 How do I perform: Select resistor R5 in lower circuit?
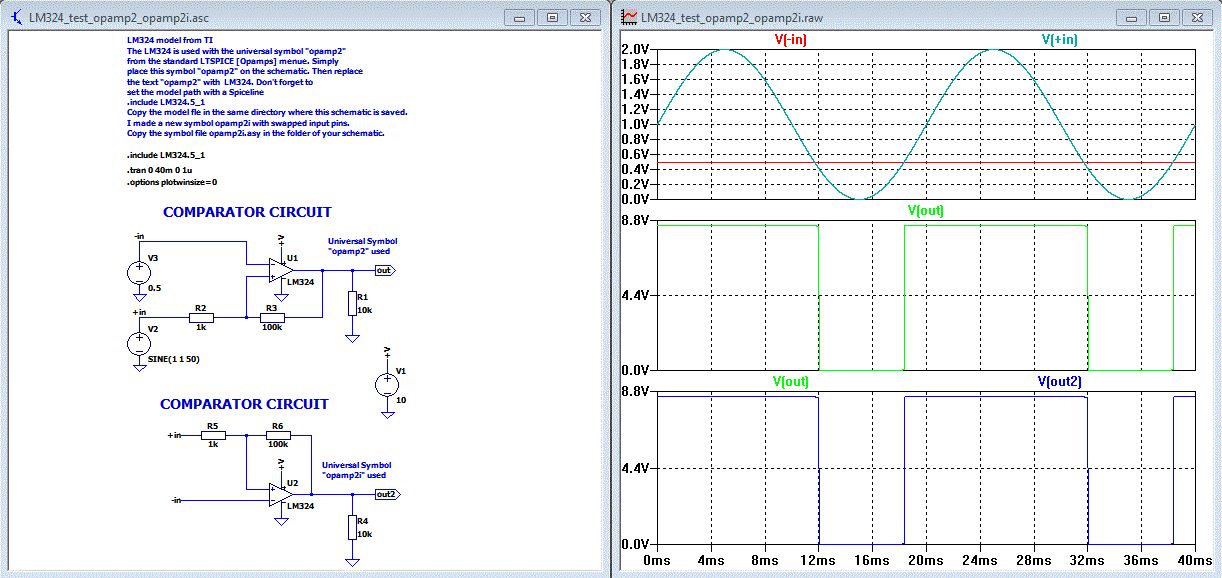coord(212,436)
